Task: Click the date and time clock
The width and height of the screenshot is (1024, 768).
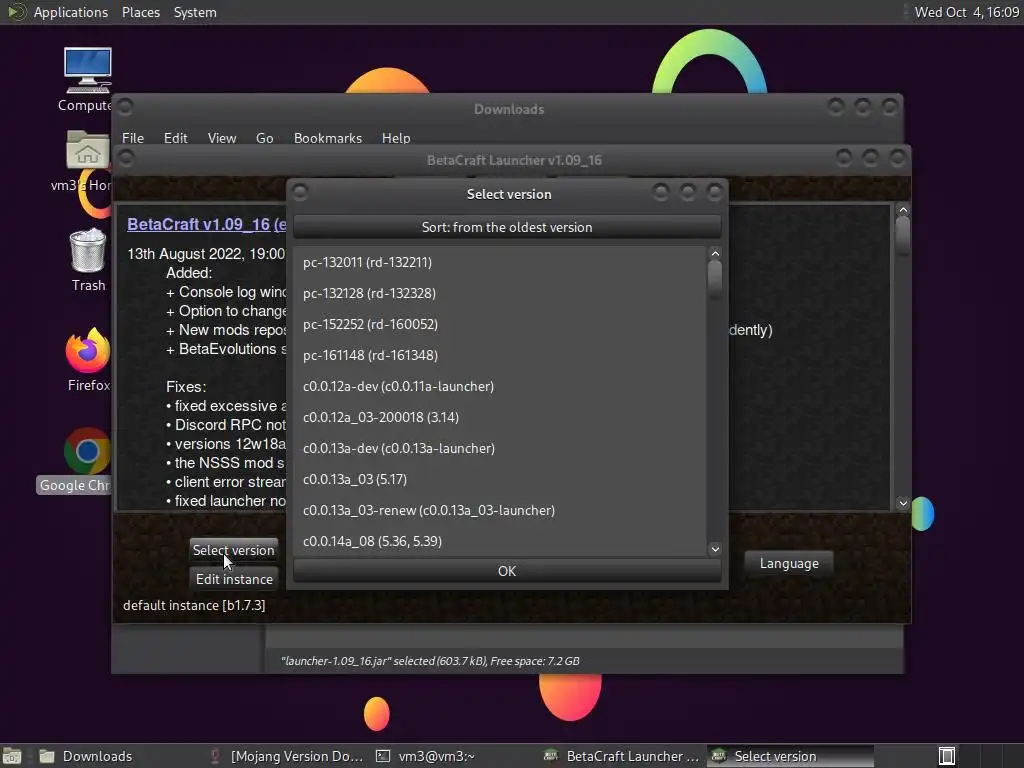Action: point(967,12)
